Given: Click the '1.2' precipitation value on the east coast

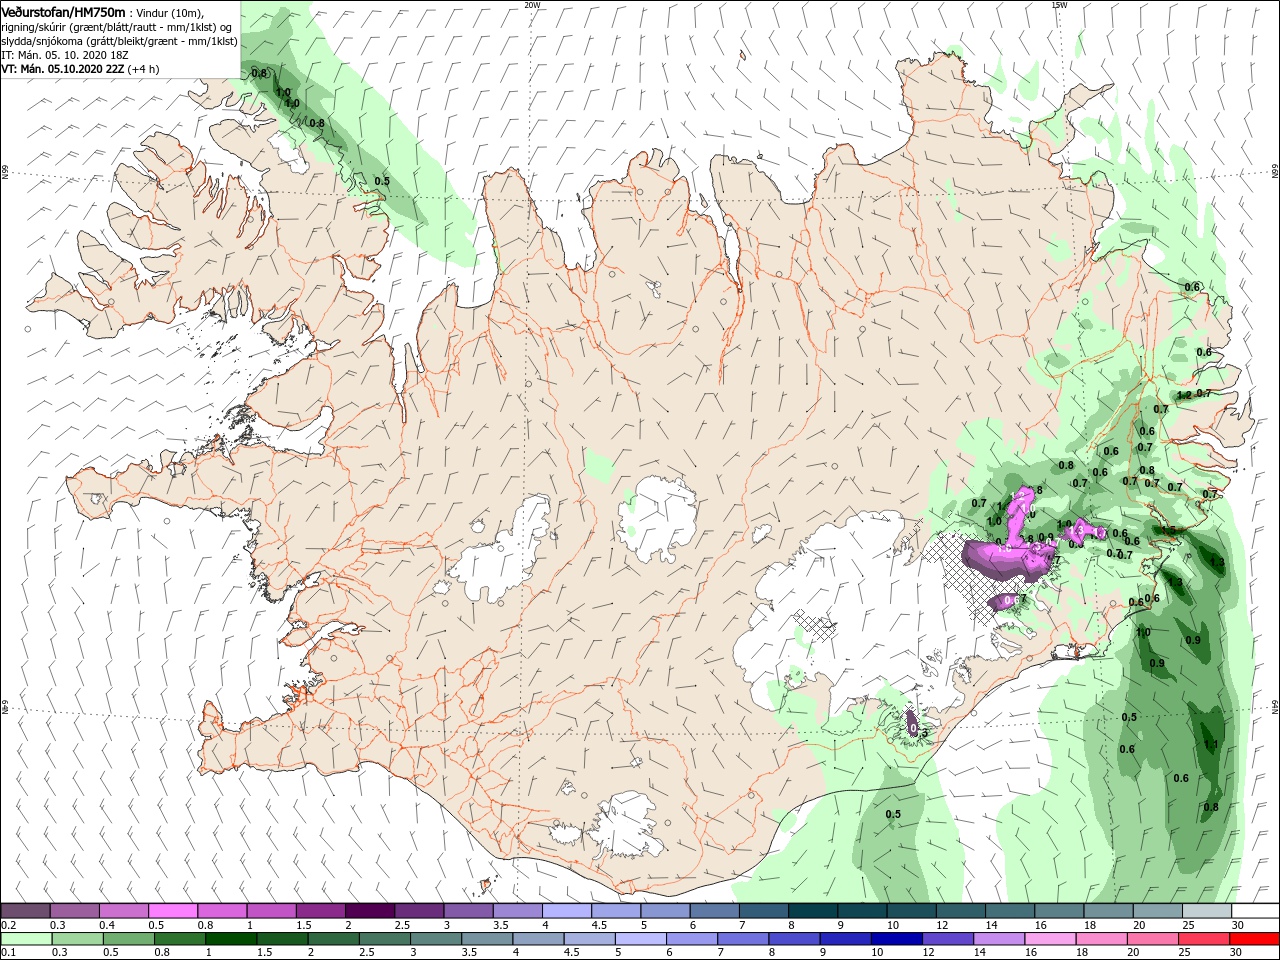Looking at the screenshot, I should (x=1184, y=395).
